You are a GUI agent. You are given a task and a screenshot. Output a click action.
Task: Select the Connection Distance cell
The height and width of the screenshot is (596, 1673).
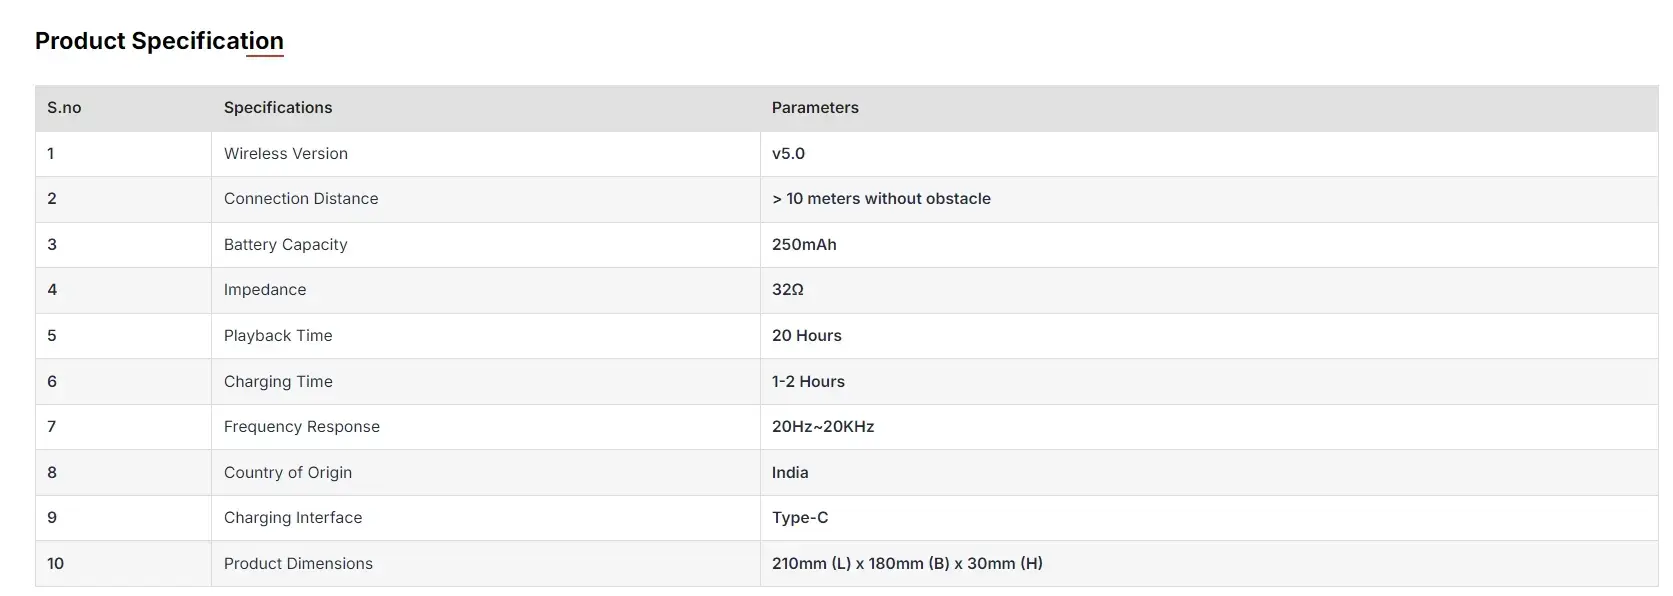[x=301, y=199]
